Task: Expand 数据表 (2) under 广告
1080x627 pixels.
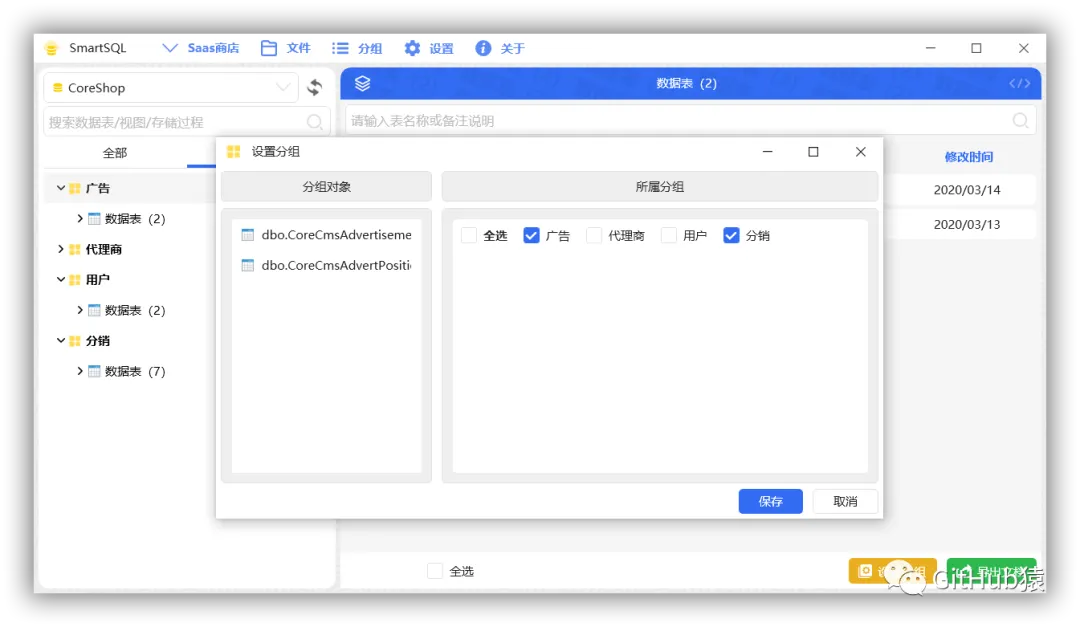Action: coord(80,218)
